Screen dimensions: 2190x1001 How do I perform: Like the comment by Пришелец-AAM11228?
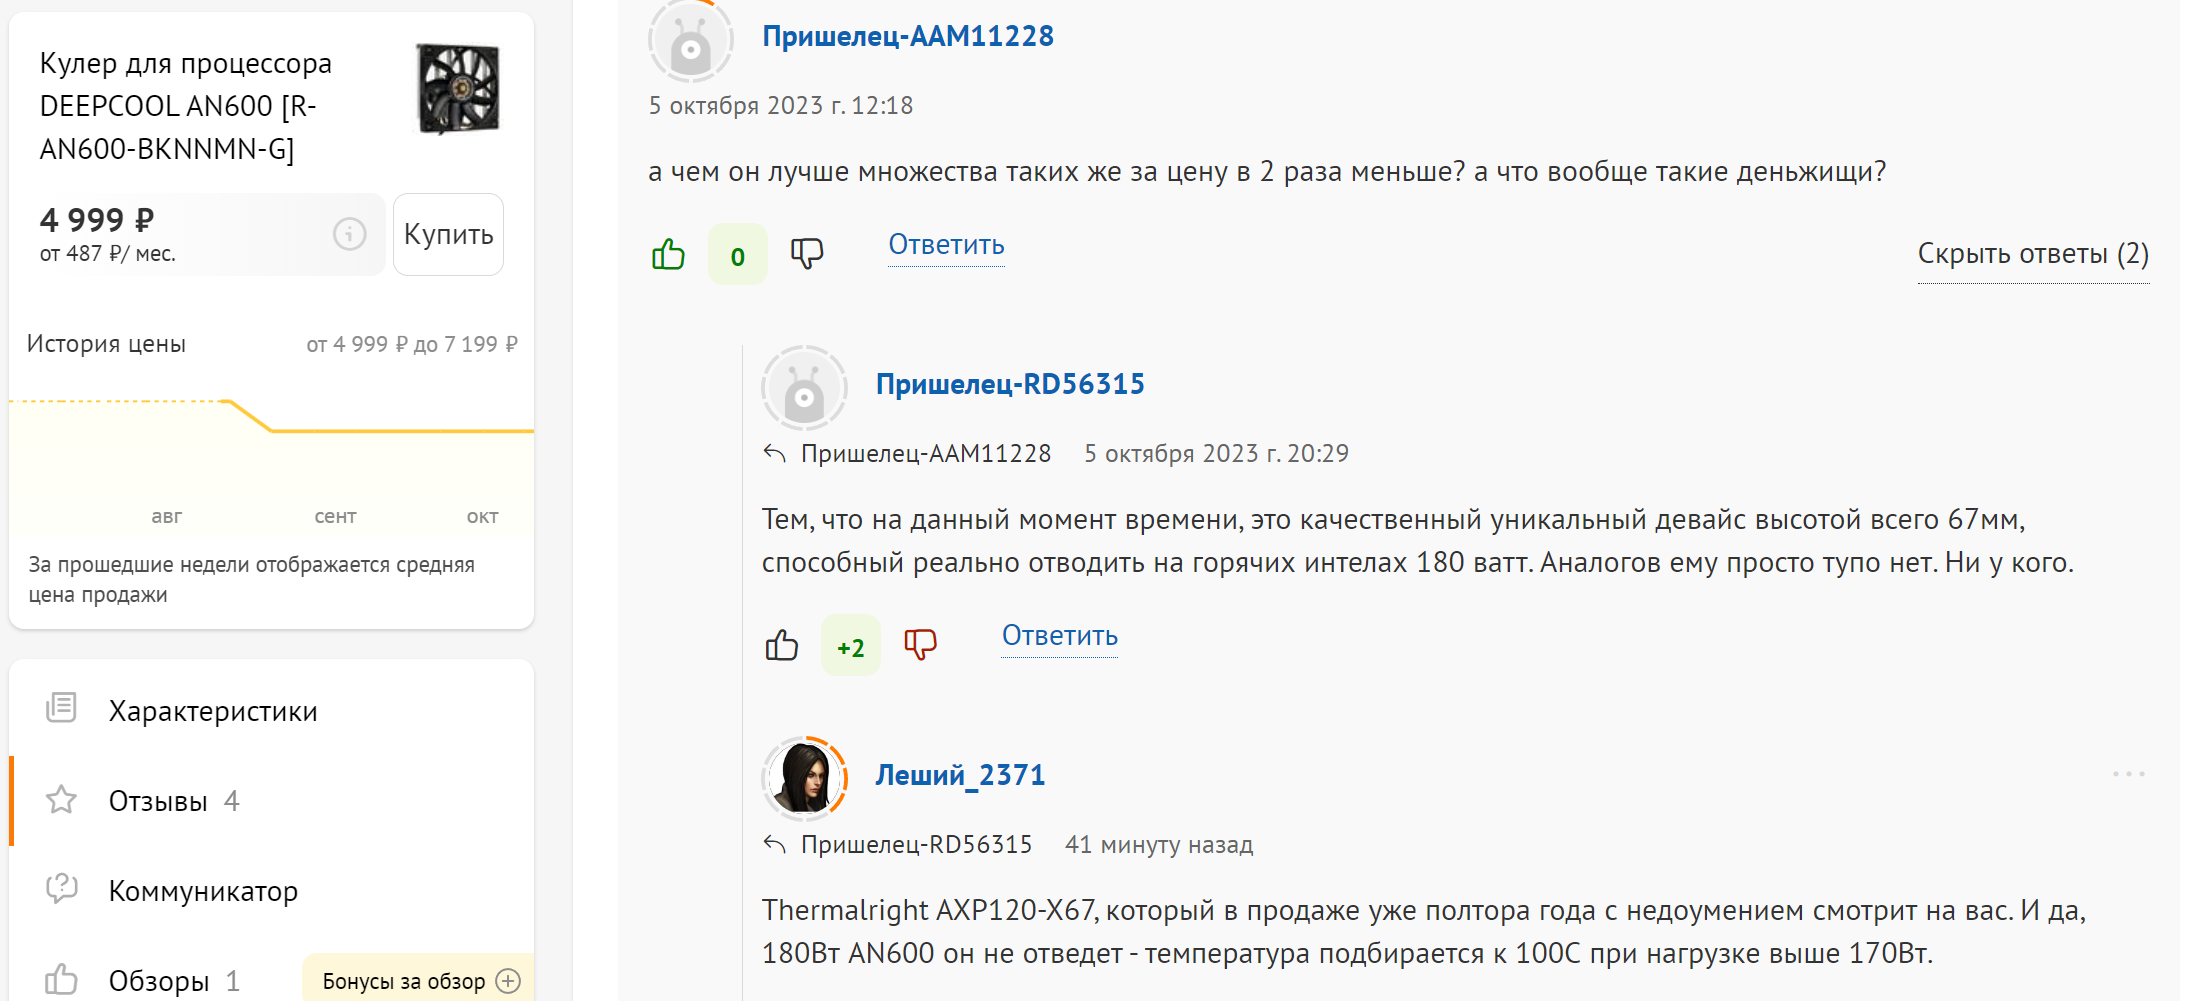click(x=668, y=254)
